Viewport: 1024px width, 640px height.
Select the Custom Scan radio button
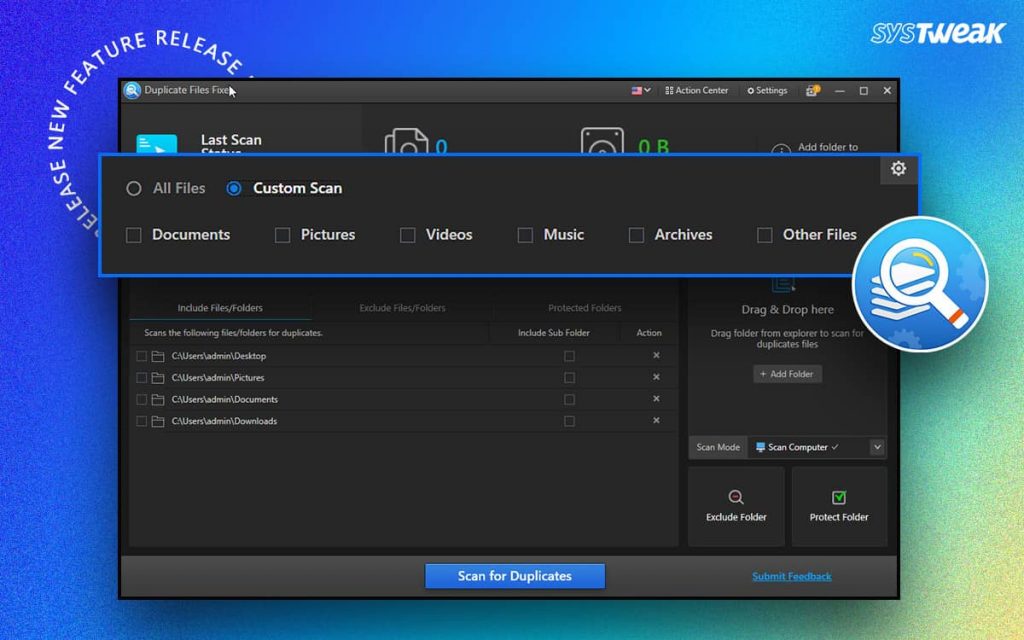click(x=234, y=189)
